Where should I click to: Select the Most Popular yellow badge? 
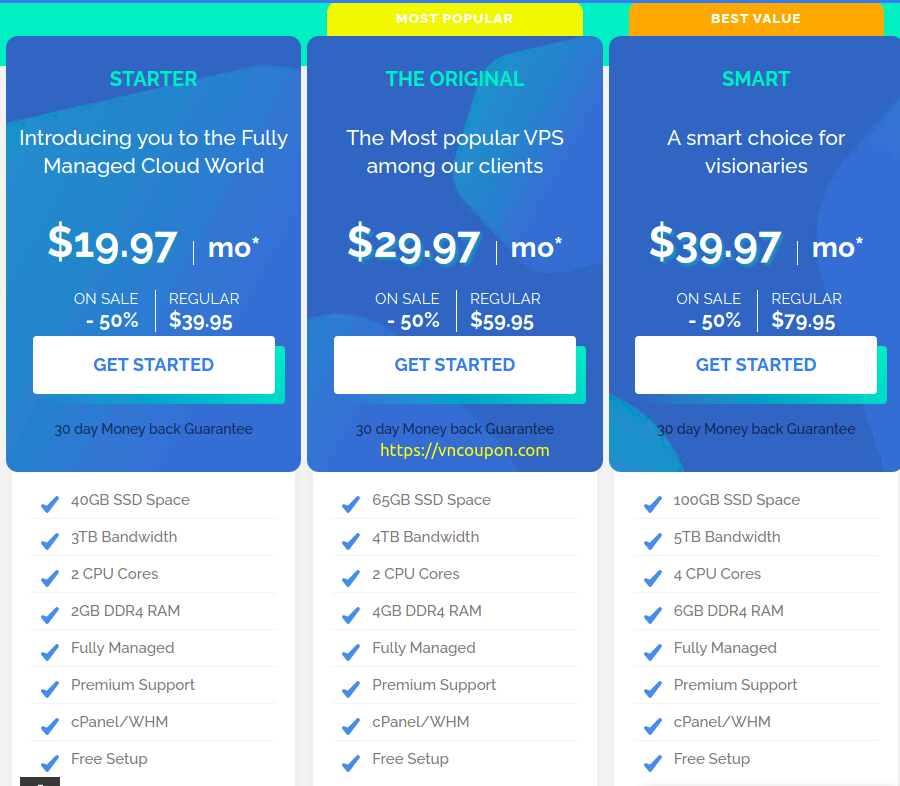(x=455, y=19)
